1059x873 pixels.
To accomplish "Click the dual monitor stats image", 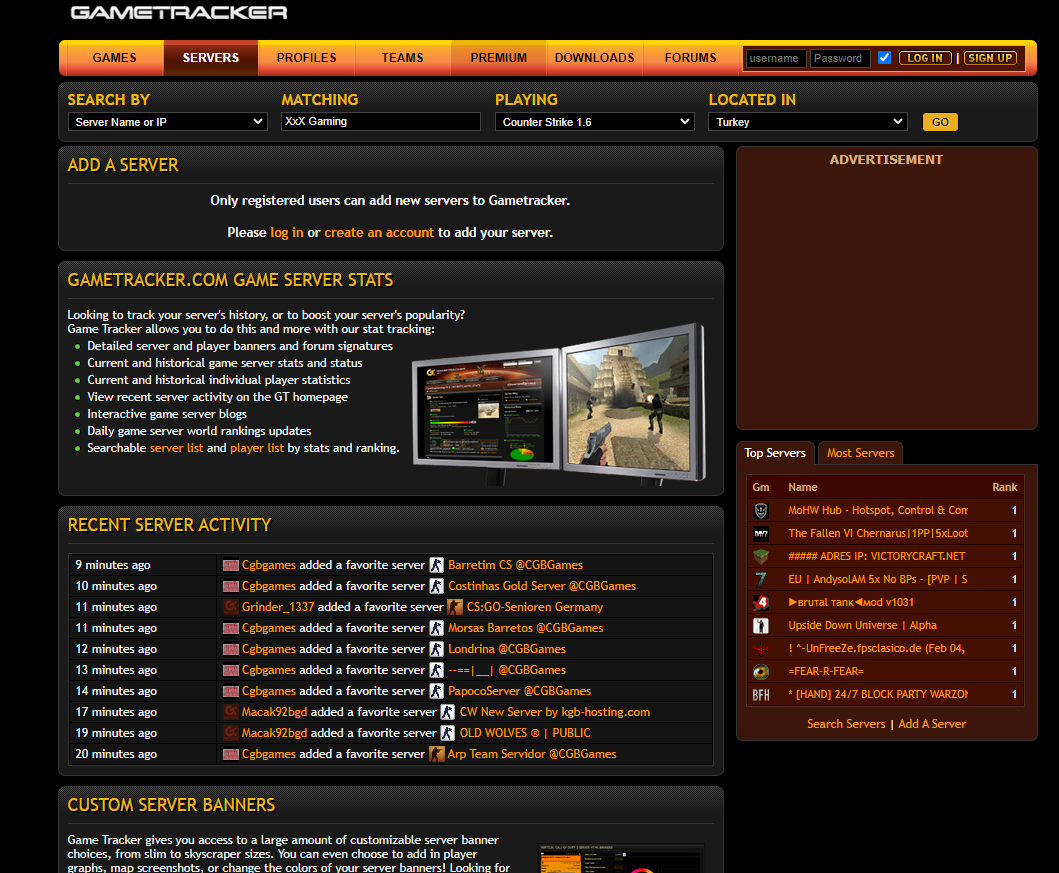I will 559,405.
